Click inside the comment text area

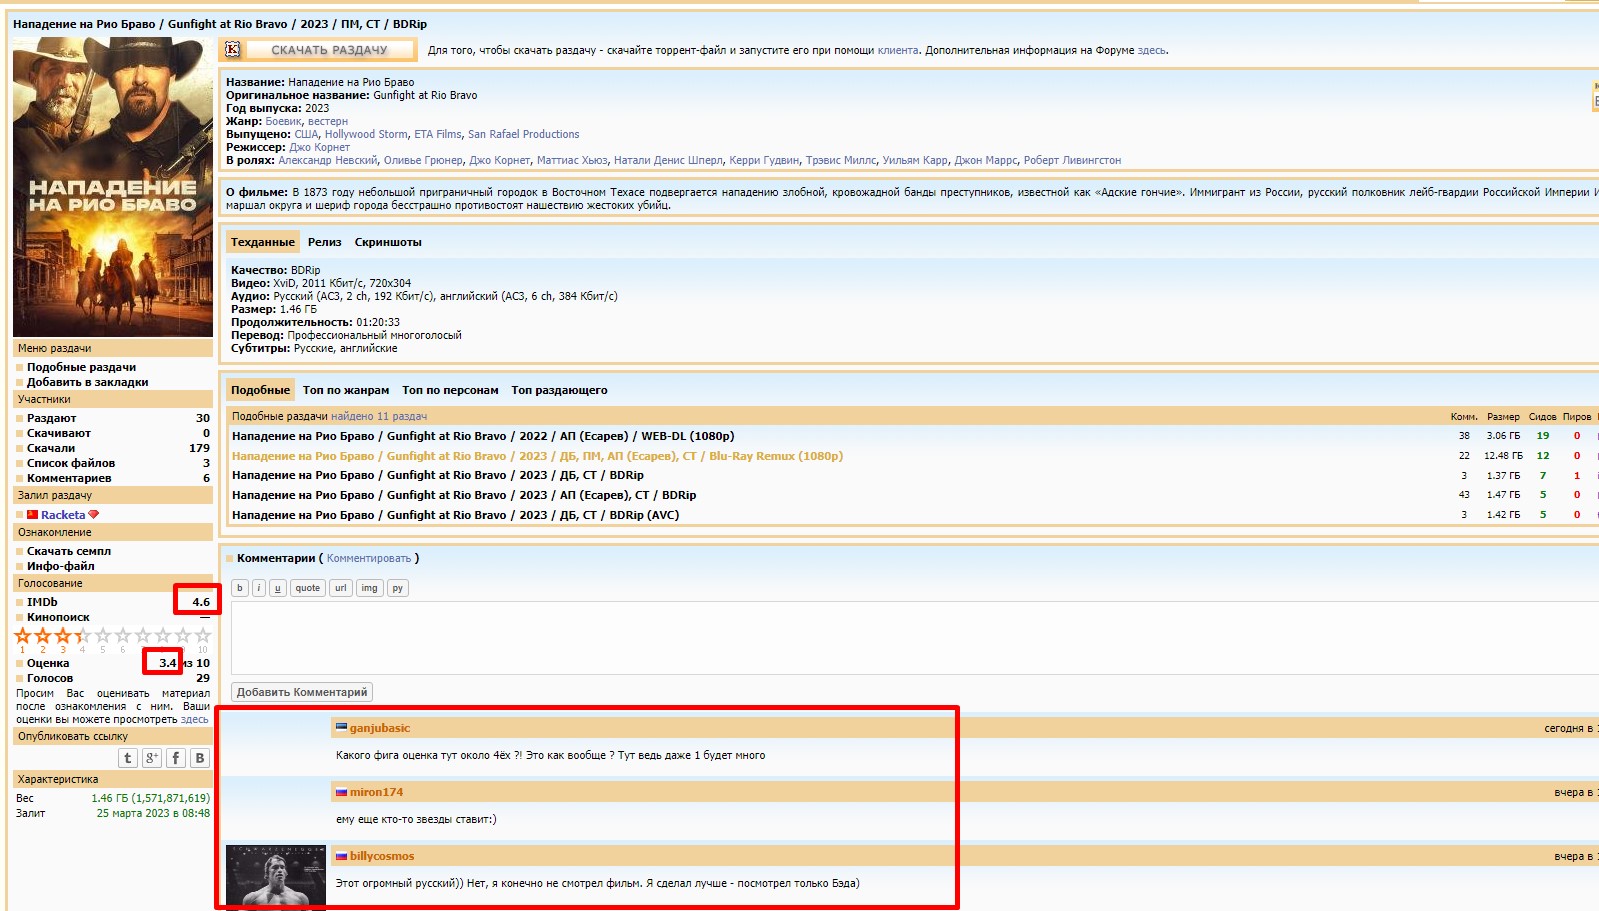click(x=900, y=638)
